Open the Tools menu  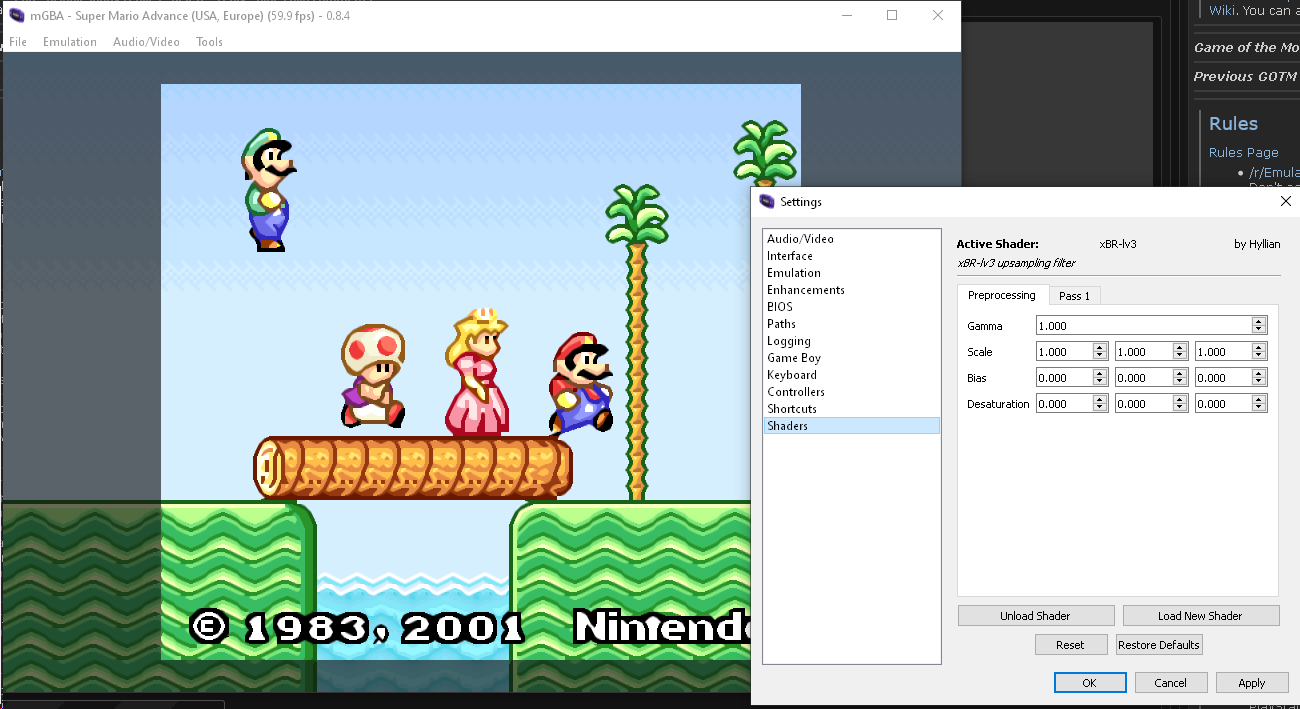tap(209, 42)
